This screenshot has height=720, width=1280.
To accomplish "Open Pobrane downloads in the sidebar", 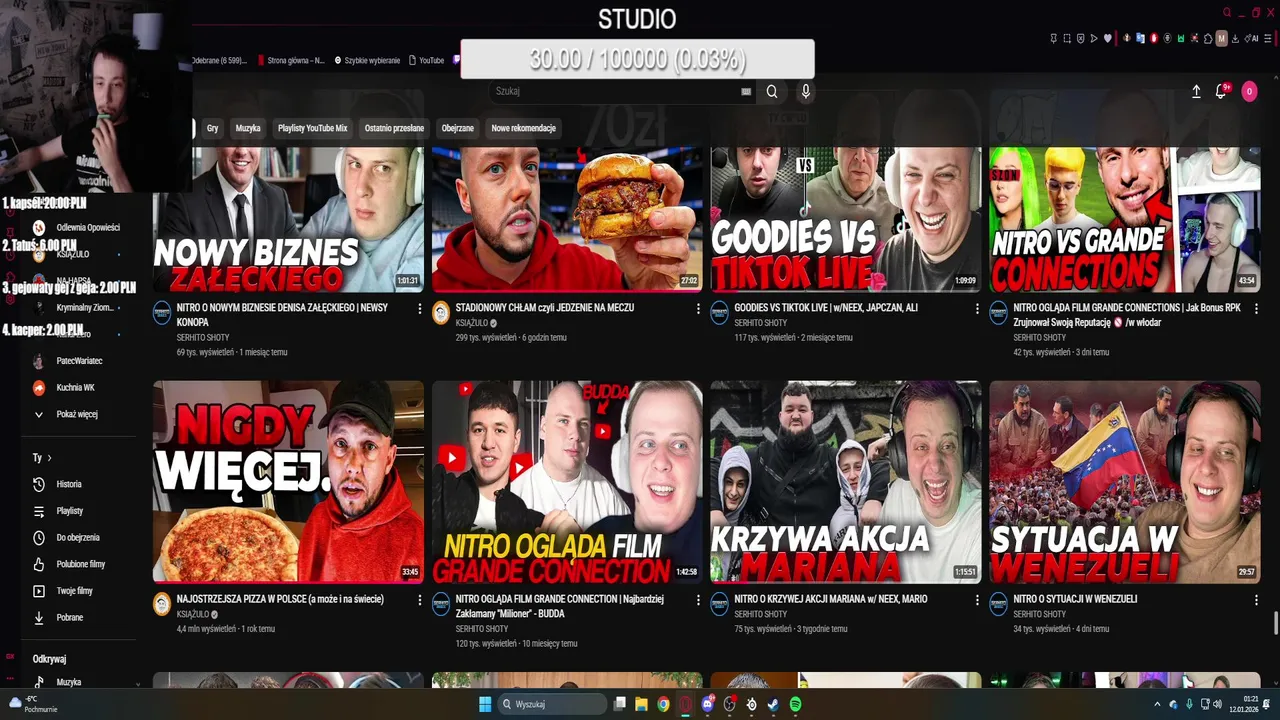I will (x=69, y=618).
